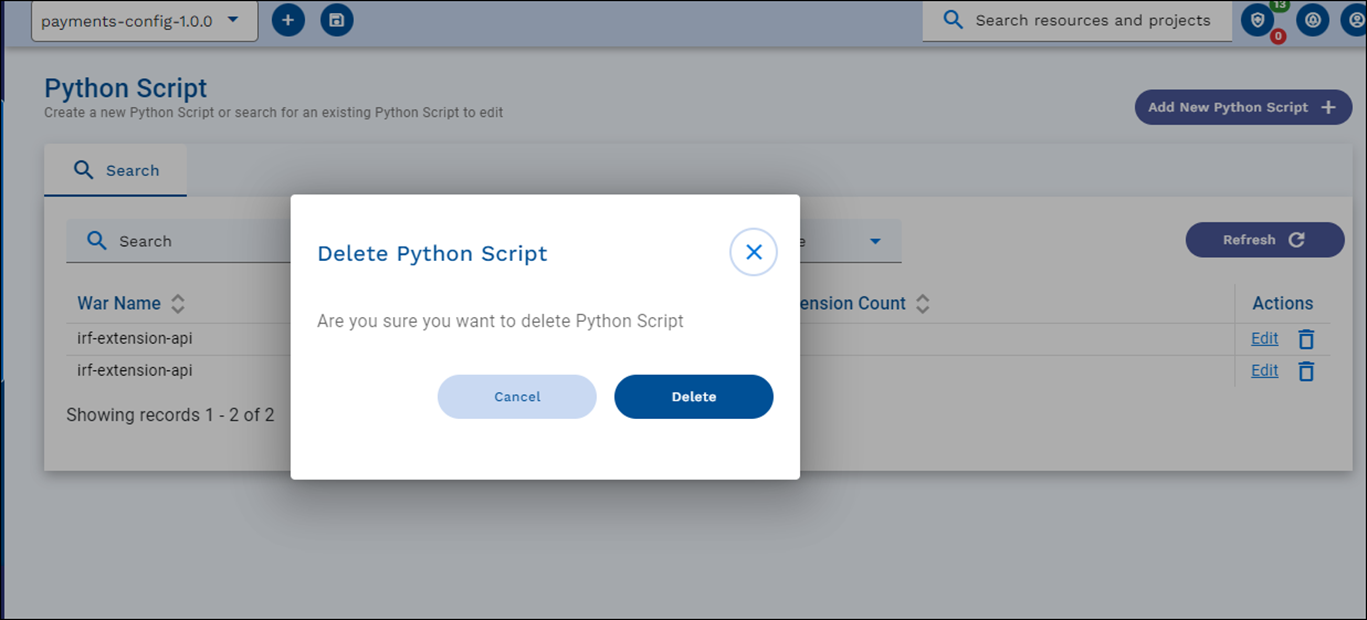Sort by War Name column
Viewport: 1367px width, 620px height.
(178, 303)
